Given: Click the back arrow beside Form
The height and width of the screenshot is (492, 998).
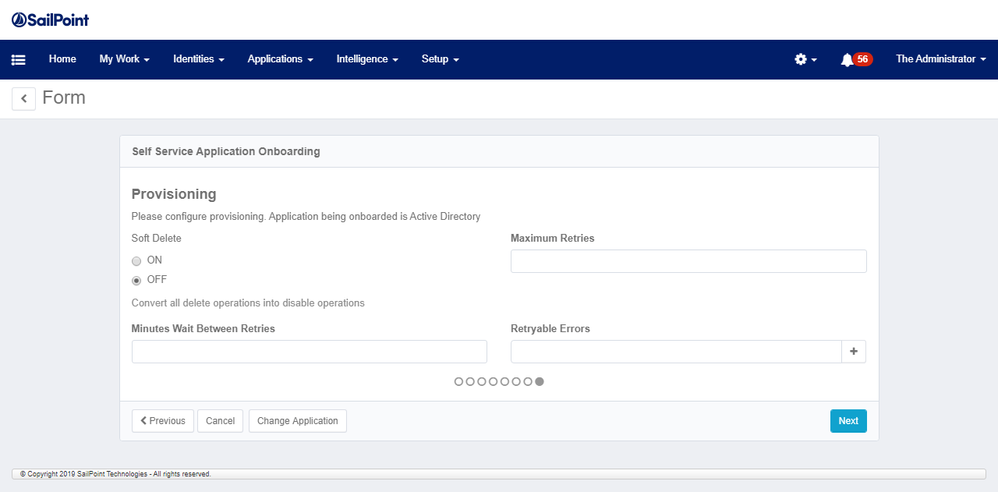Looking at the screenshot, I should click(x=24, y=98).
